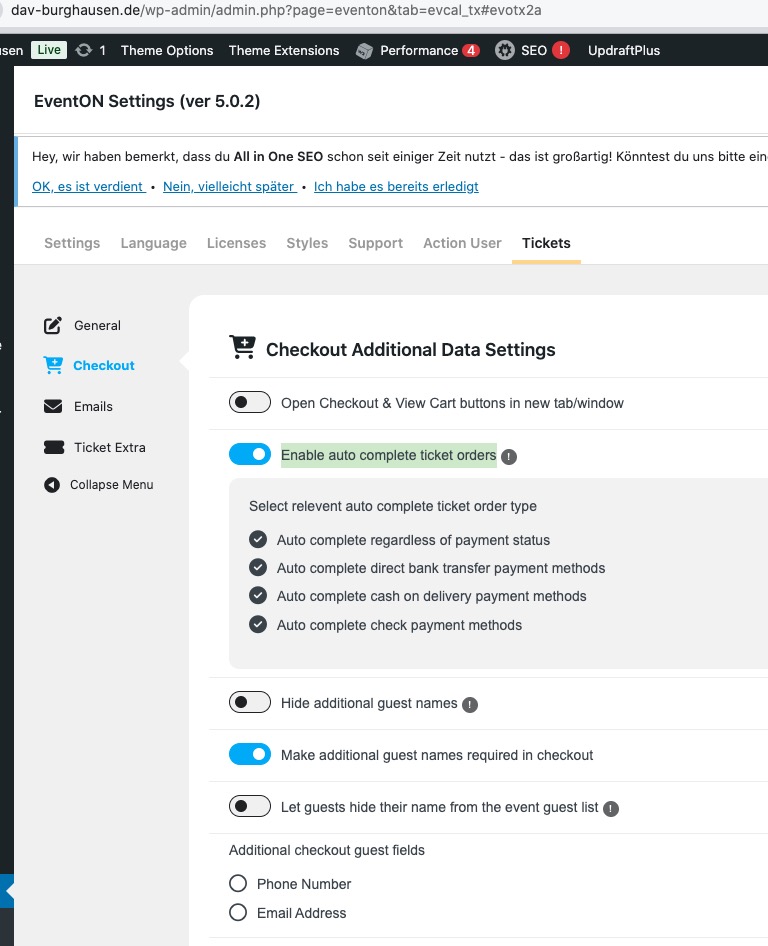
Task: Uncheck Auto complete regardless of payment status
Action: [258, 540]
